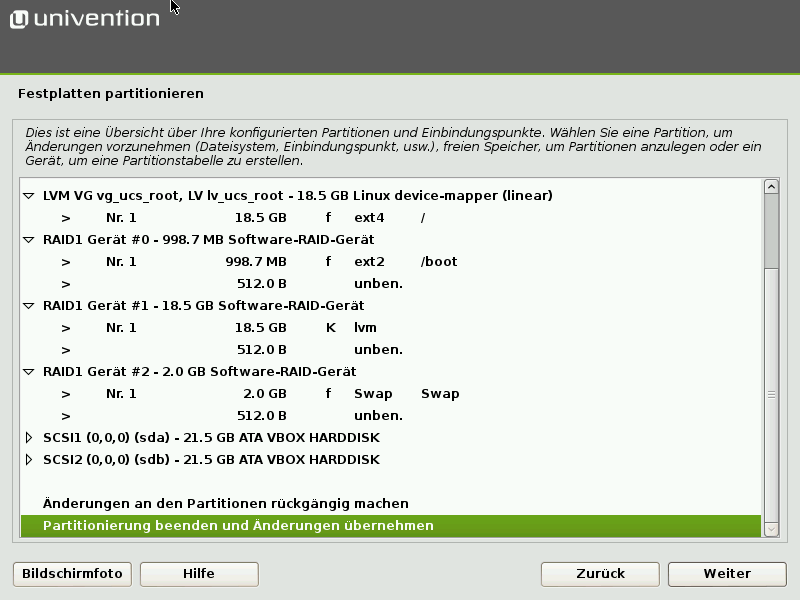Viewport: 800px width, 600px height.
Task: Choose Änderungen an den Partitionen rückgängig machen
Action: click(226, 504)
